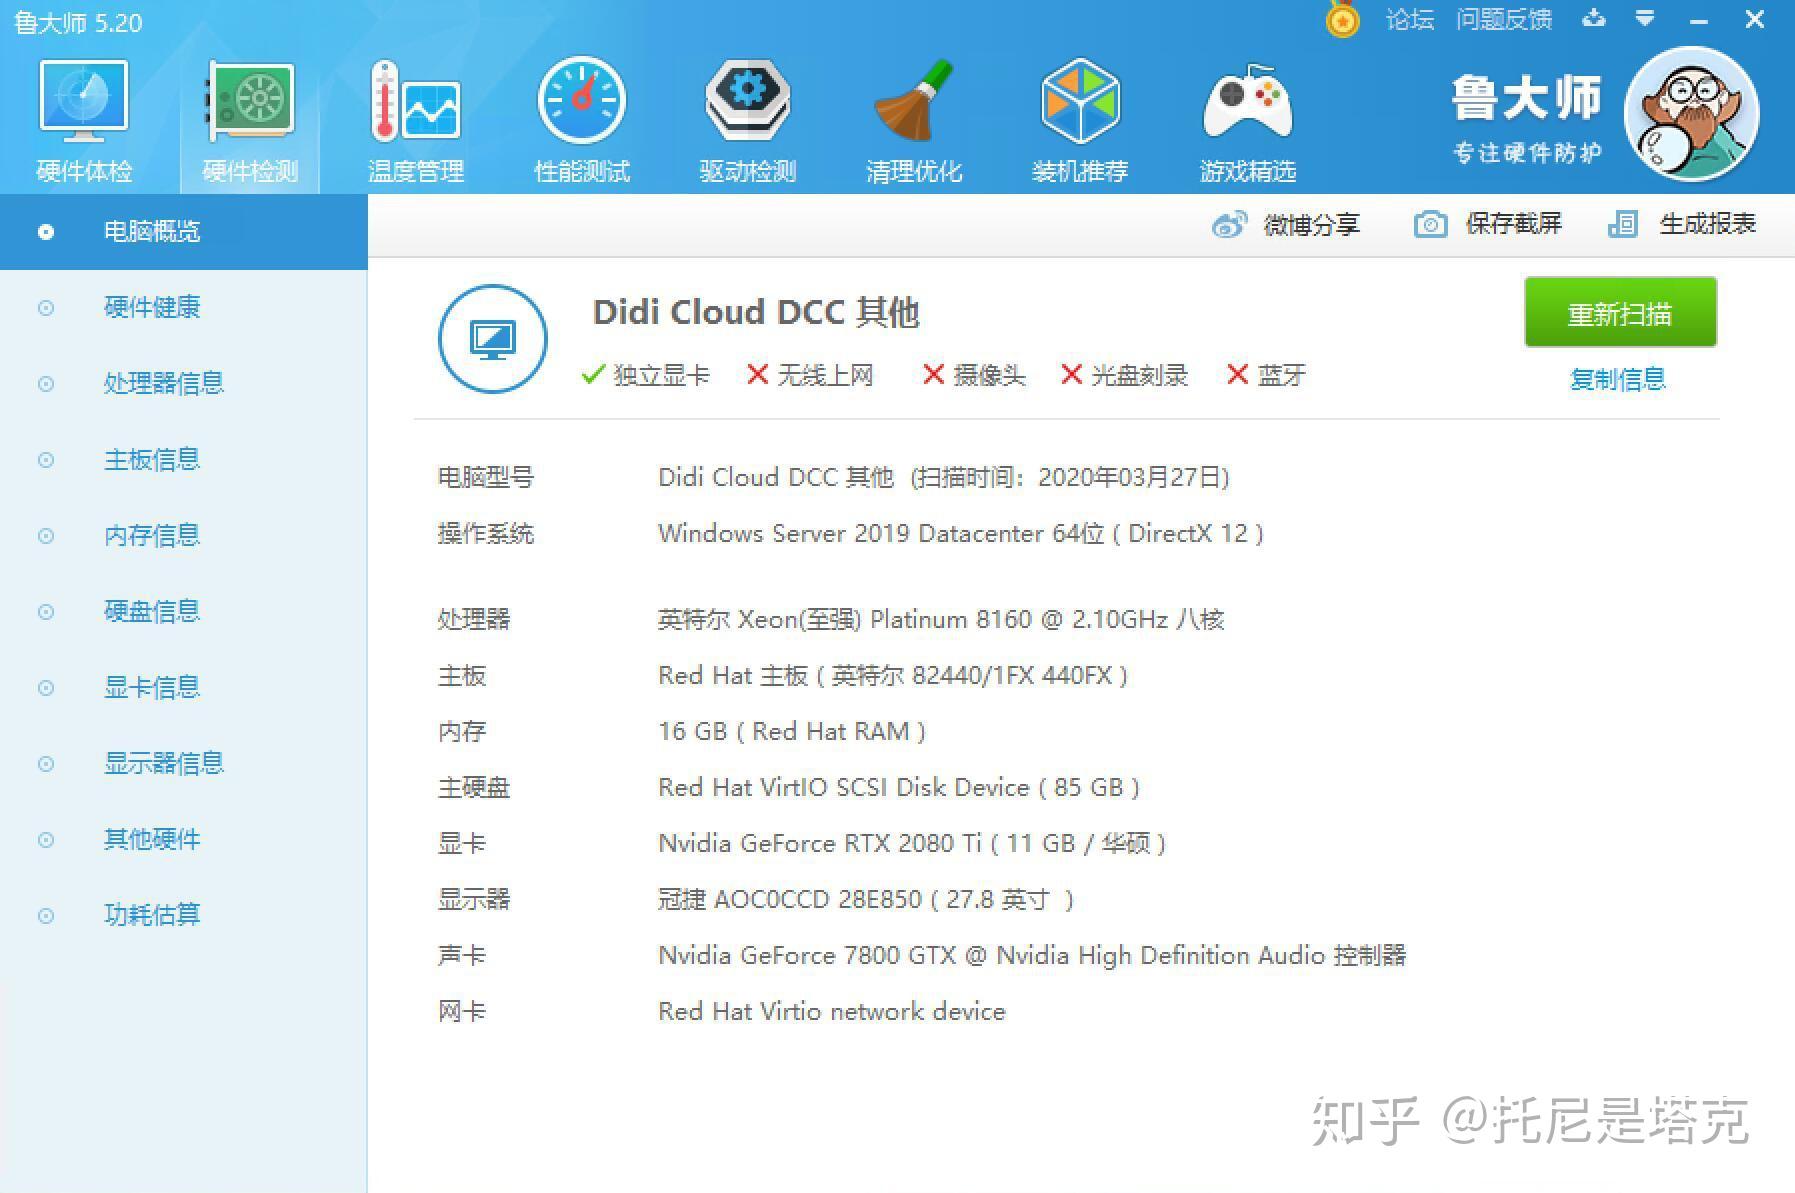Click the 摄像头 status indicator

tap(974, 375)
